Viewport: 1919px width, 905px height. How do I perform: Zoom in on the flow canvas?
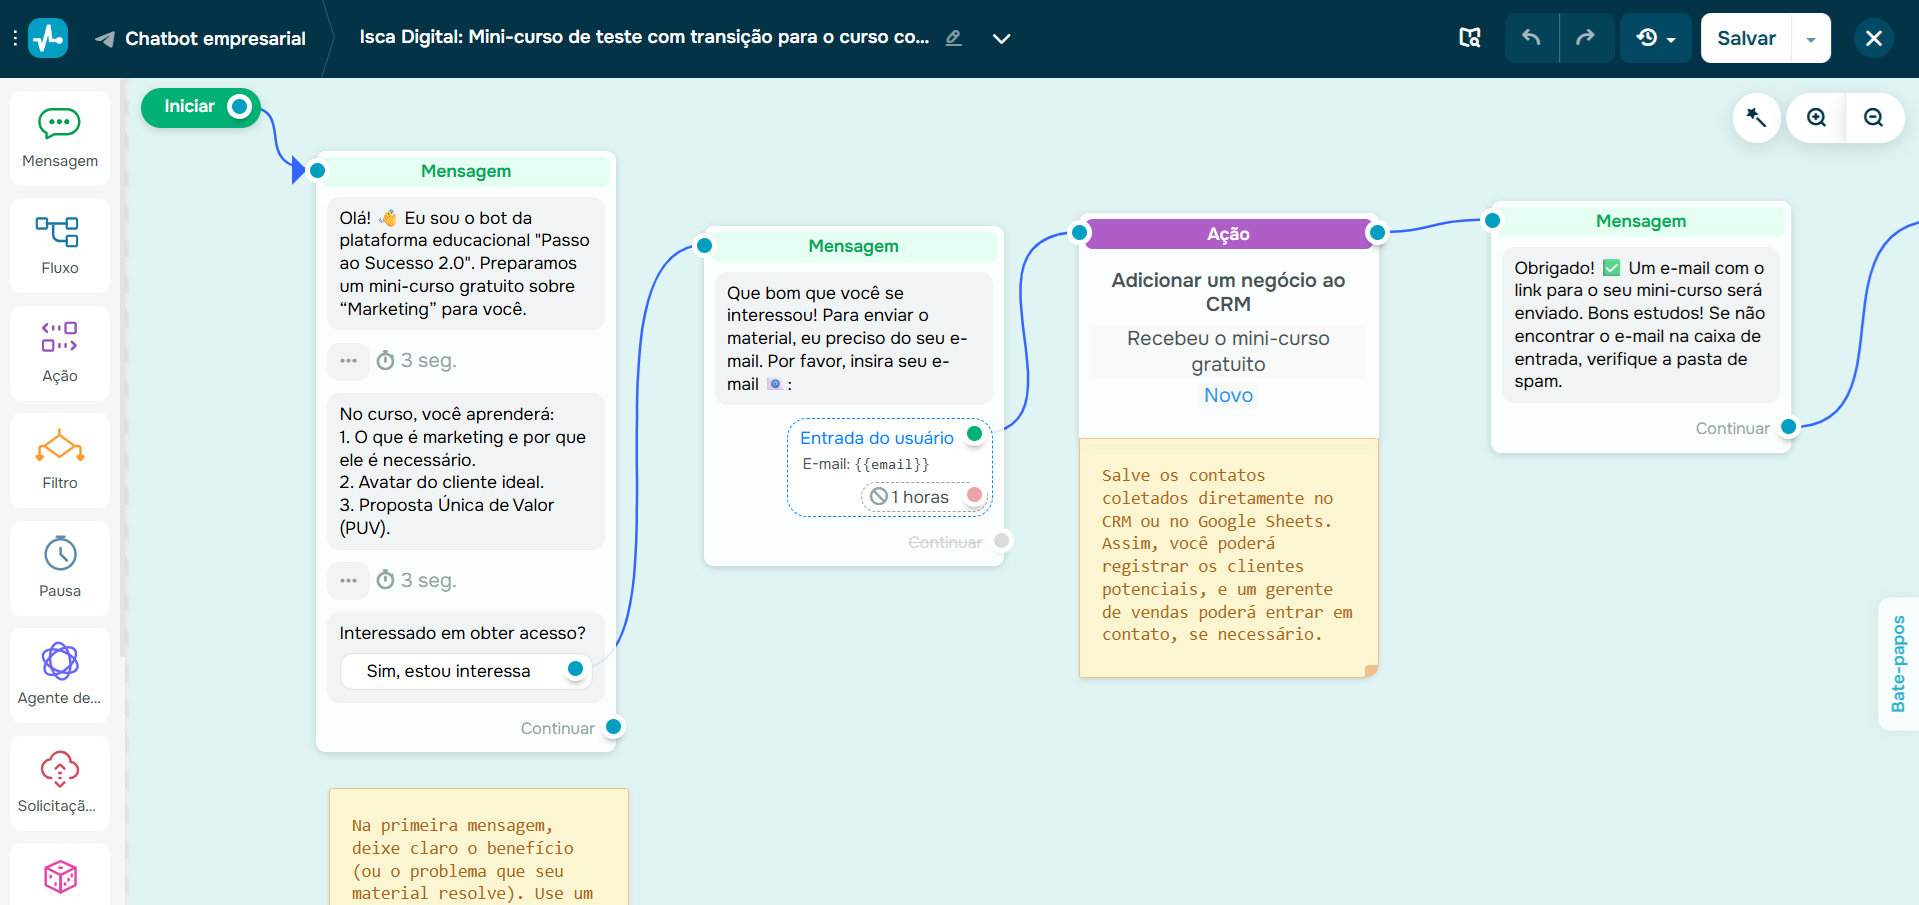point(1815,117)
